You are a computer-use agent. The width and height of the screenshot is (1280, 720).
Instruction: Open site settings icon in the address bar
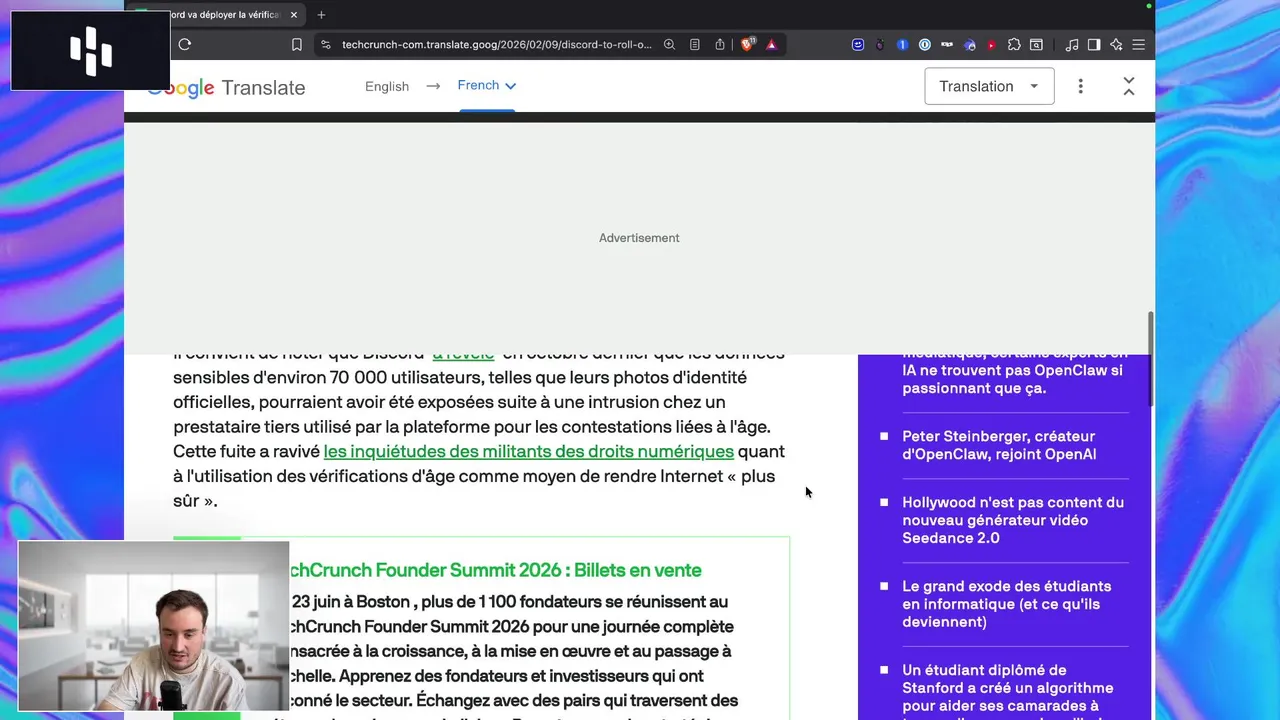[325, 44]
